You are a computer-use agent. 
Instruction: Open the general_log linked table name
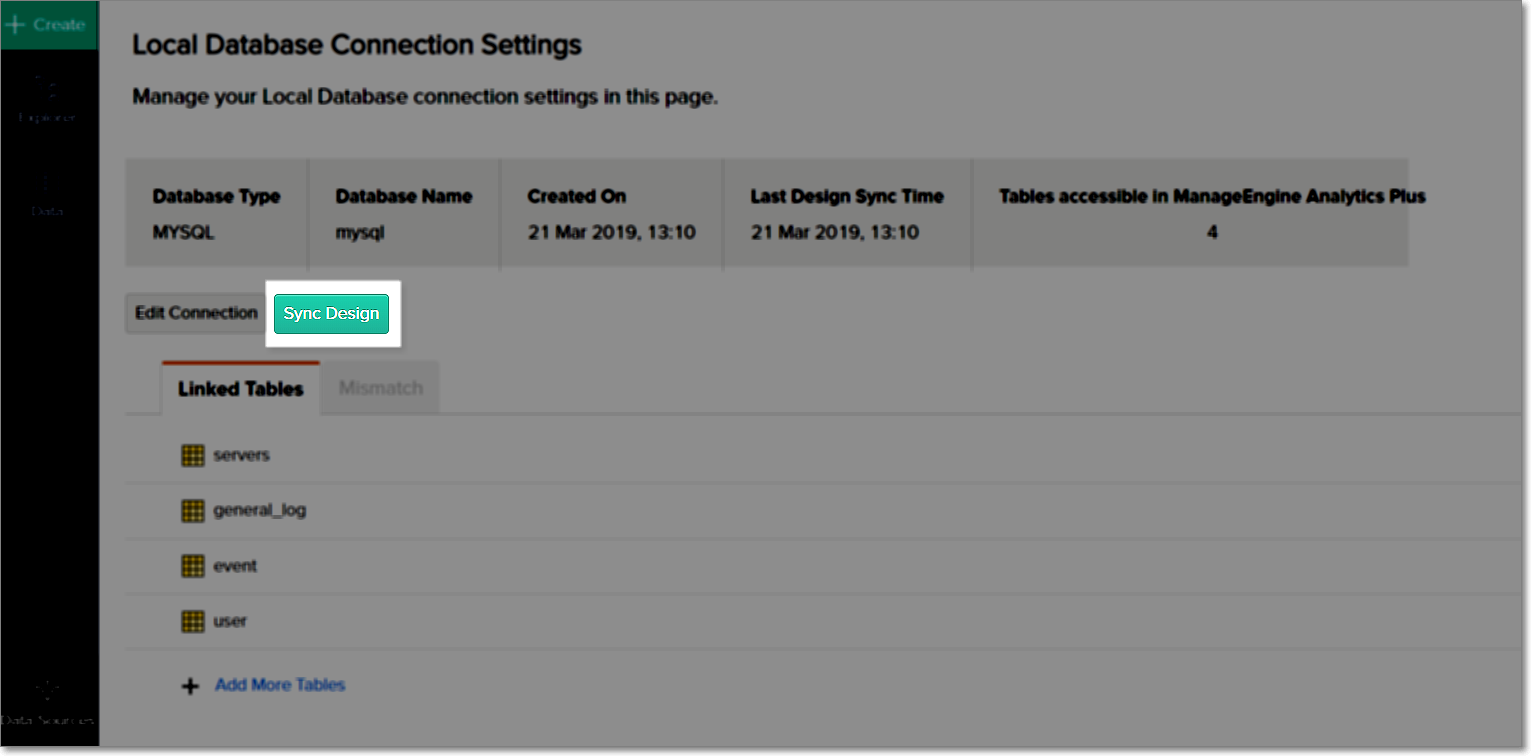tap(259, 510)
